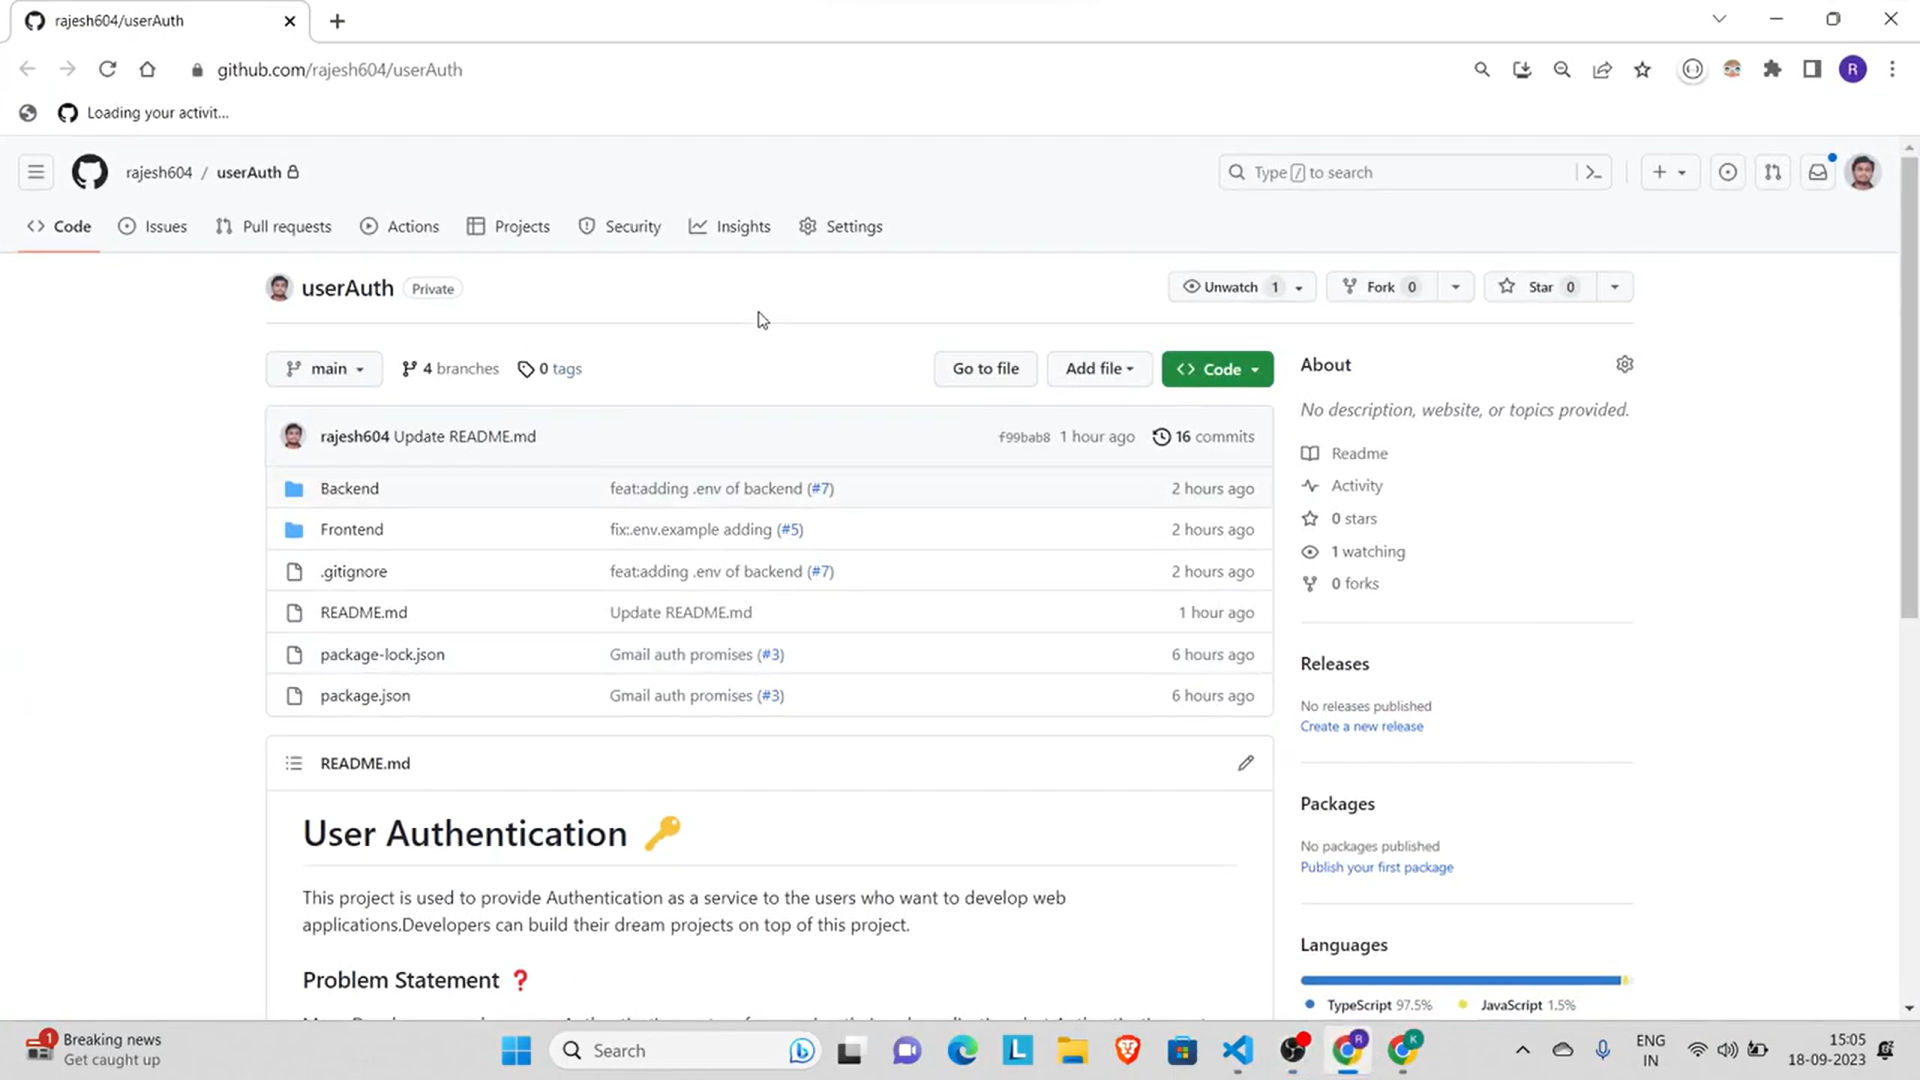Open README outline list icon
Viewport: 1920px width, 1080px height.
click(x=293, y=763)
